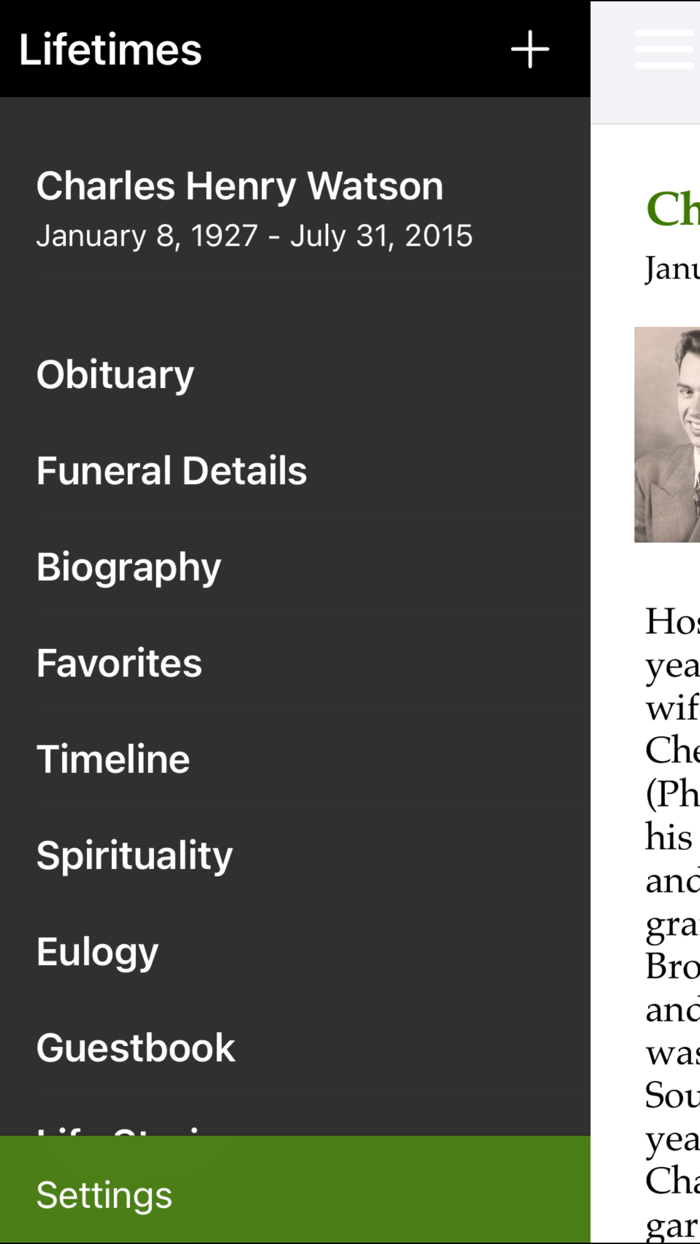Tap the date line under the green heading
The width and height of the screenshot is (700, 1244).
(672, 269)
